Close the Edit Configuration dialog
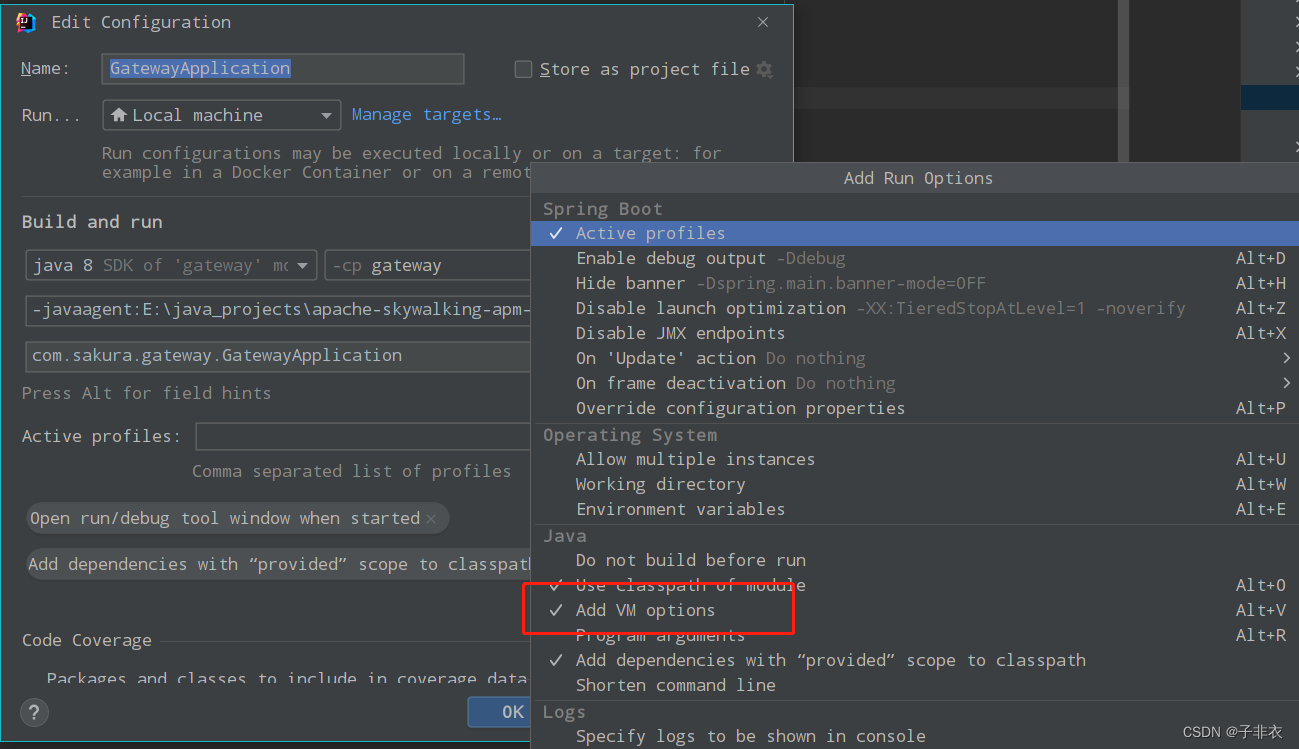Screen dimensions: 1299x749 coord(763,22)
